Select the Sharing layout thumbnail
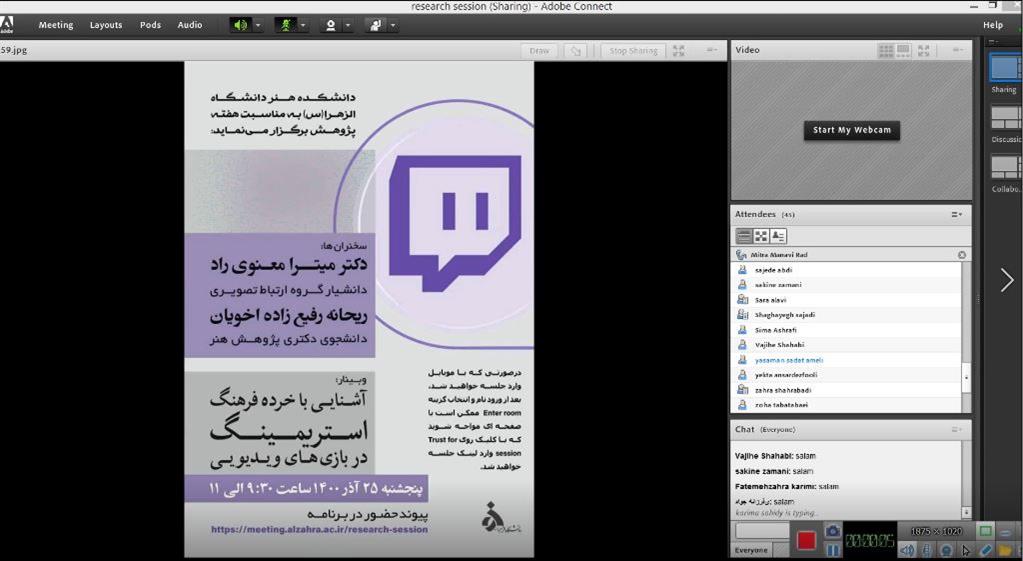 pyautogui.click(x=1005, y=67)
